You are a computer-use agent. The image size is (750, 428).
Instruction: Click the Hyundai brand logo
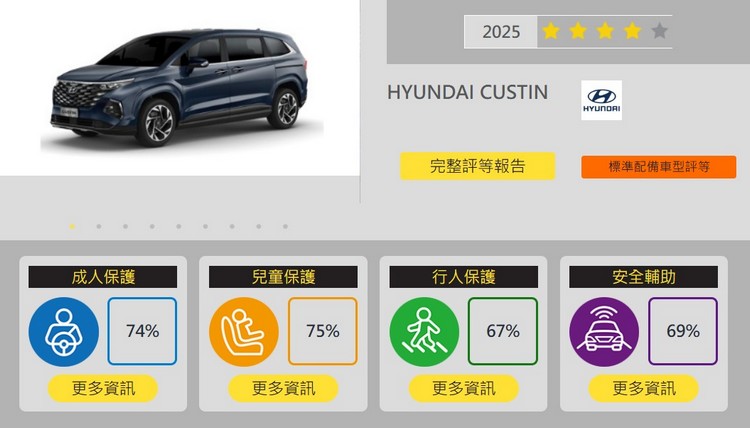point(601,100)
